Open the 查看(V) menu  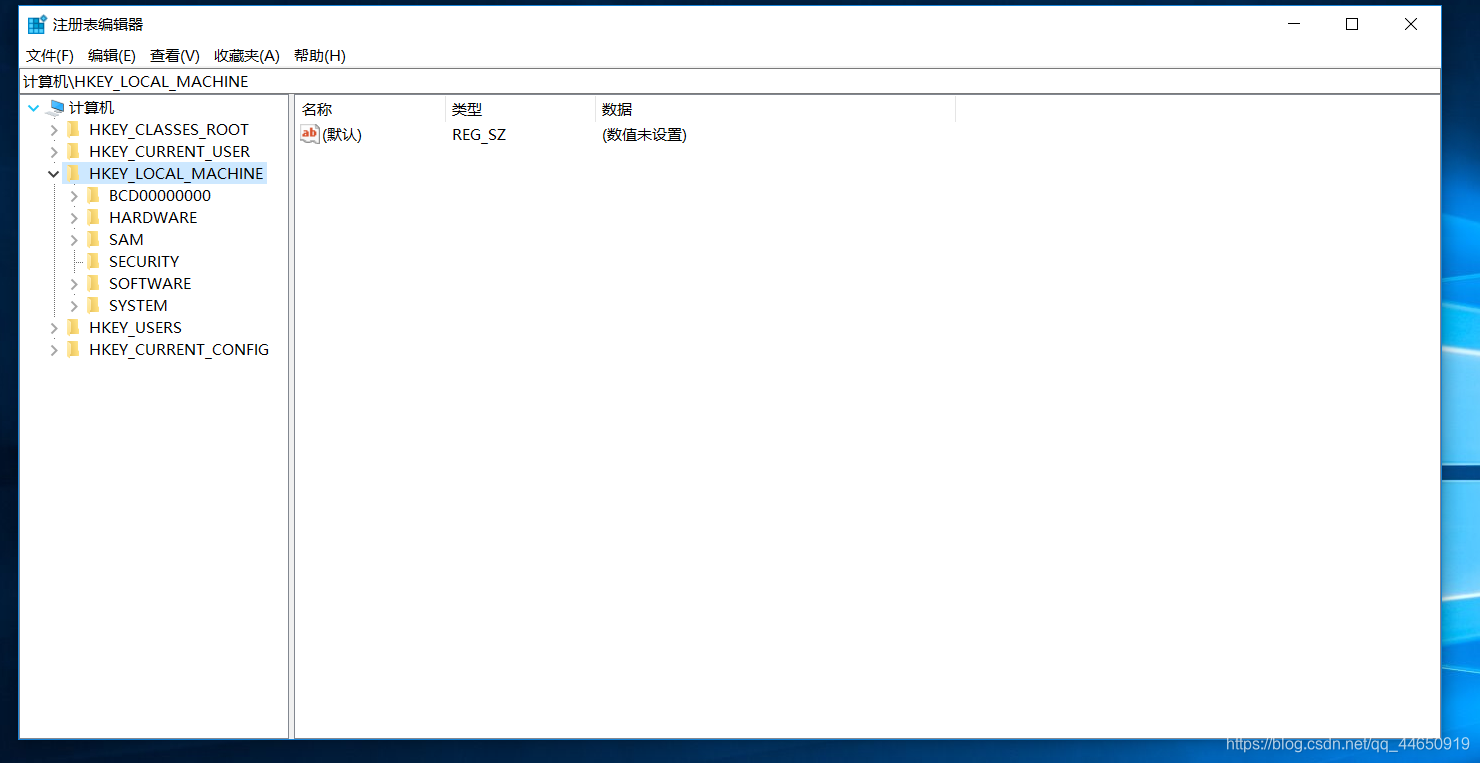coord(175,56)
